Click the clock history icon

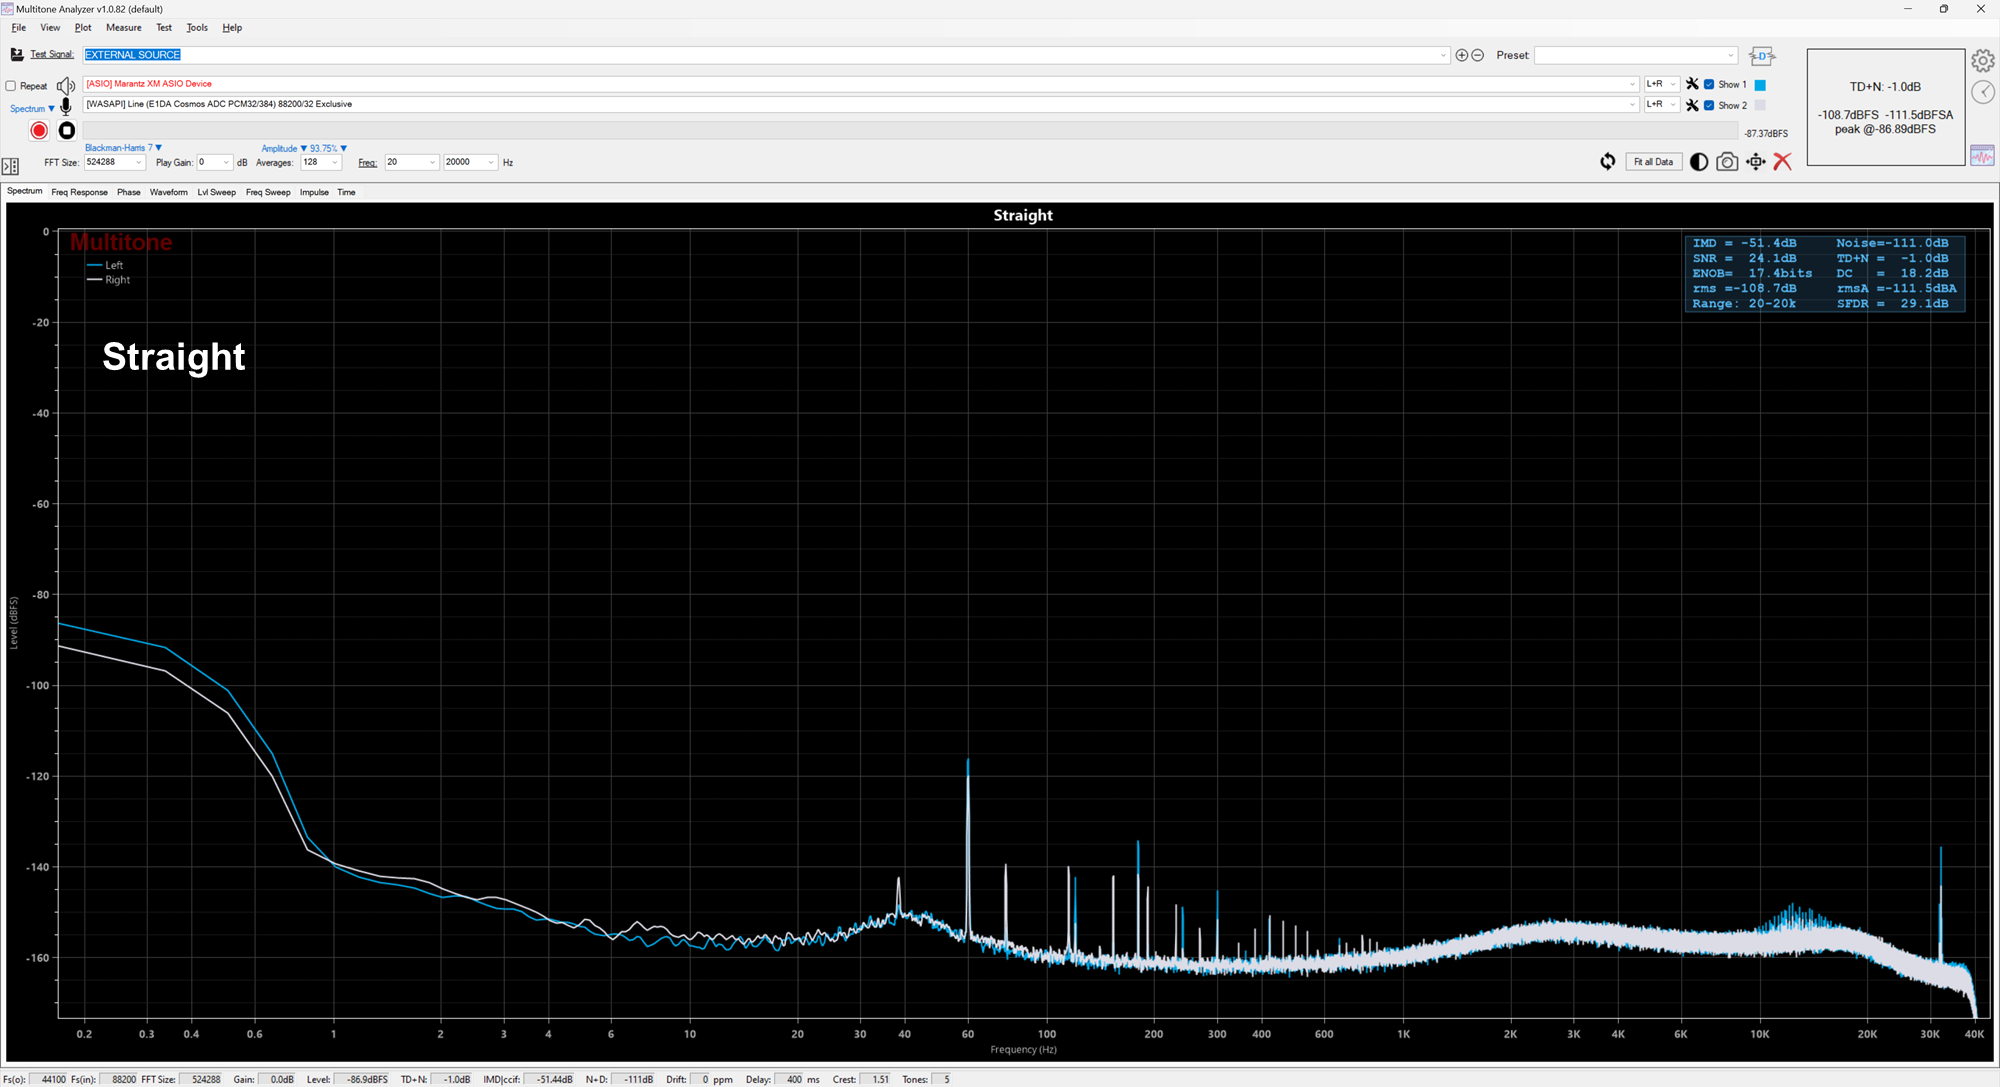point(1983,92)
